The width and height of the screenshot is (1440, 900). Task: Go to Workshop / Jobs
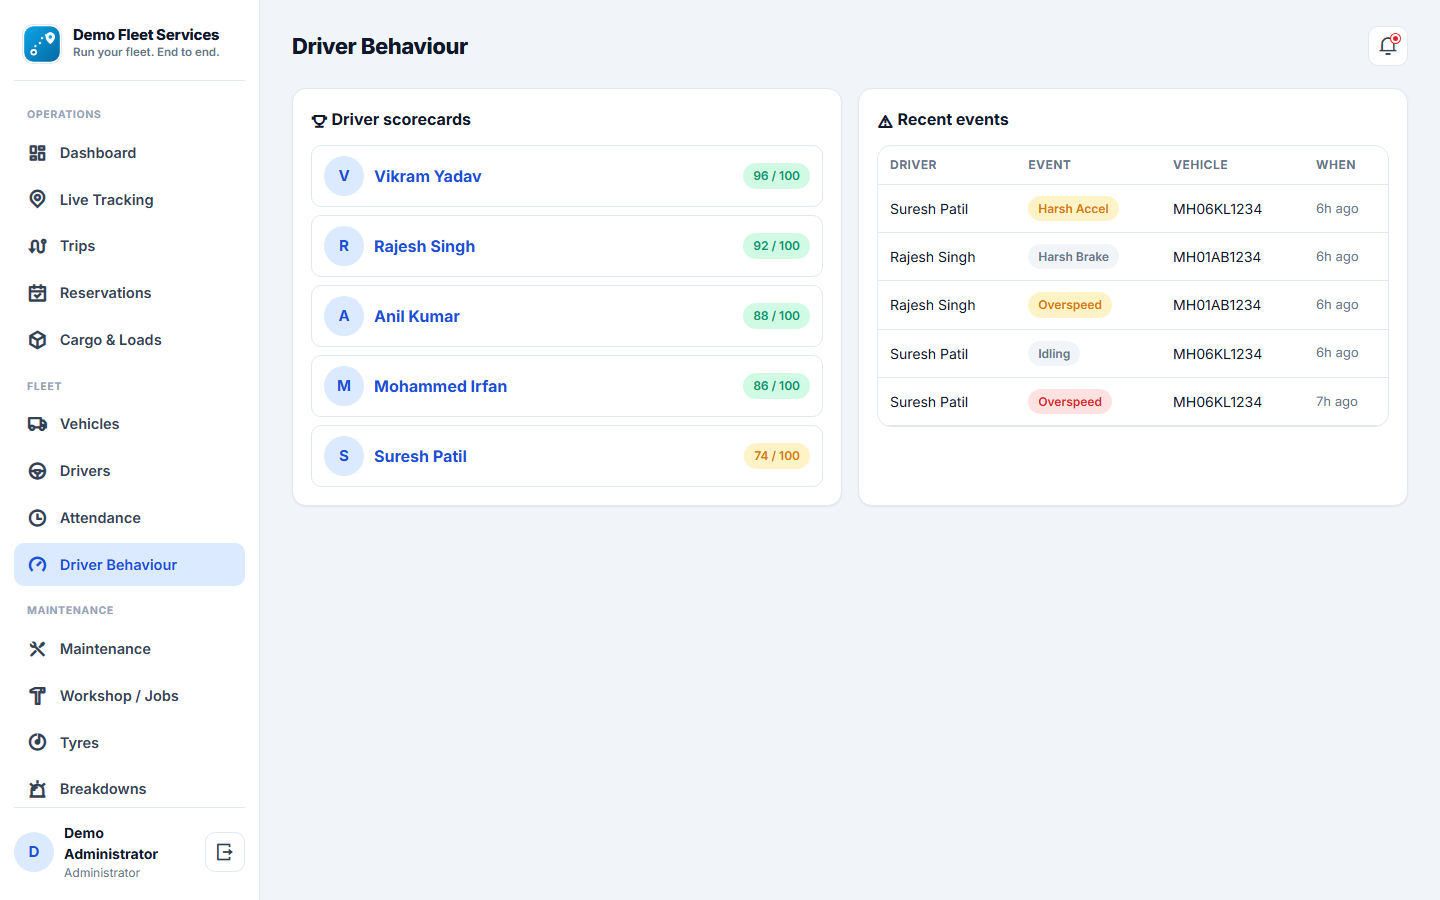point(129,696)
